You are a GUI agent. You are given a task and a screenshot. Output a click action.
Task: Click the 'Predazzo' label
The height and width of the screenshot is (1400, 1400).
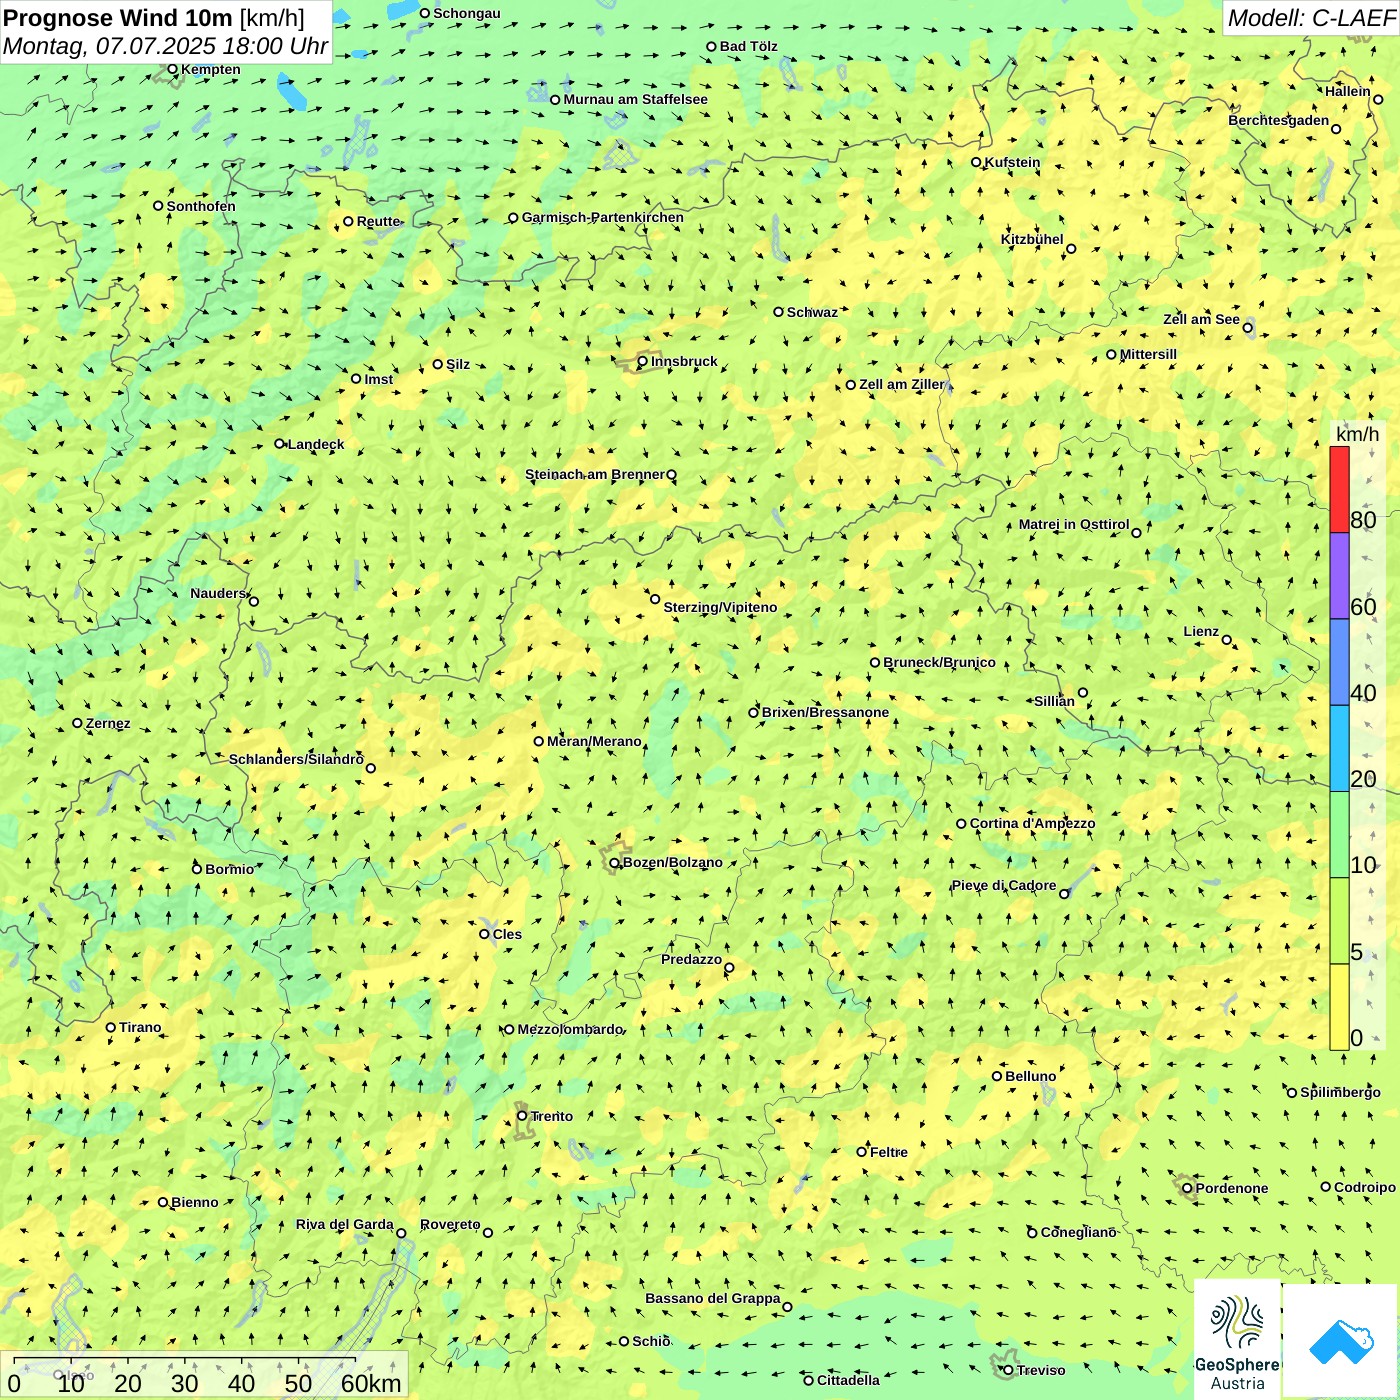[x=691, y=959]
